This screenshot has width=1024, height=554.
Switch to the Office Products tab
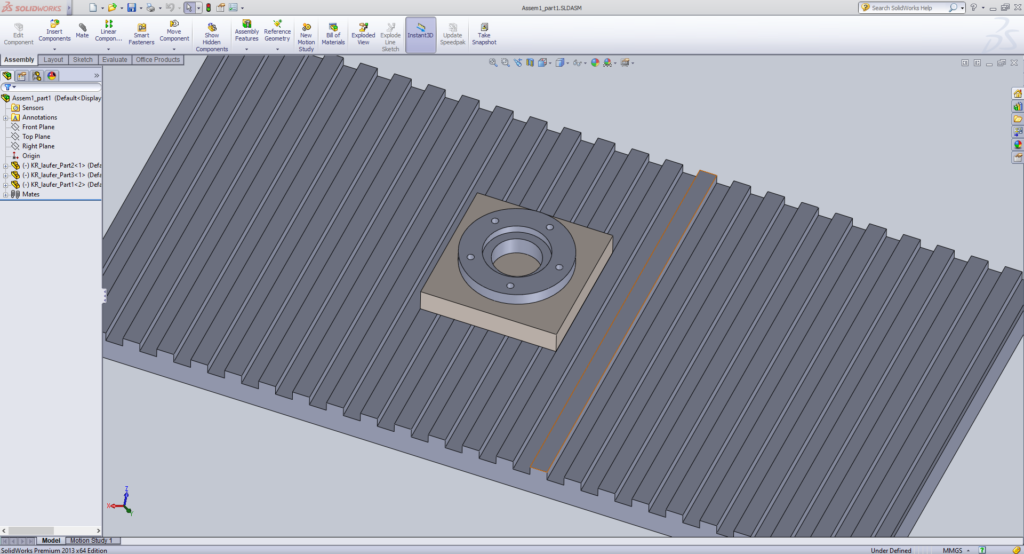click(158, 59)
